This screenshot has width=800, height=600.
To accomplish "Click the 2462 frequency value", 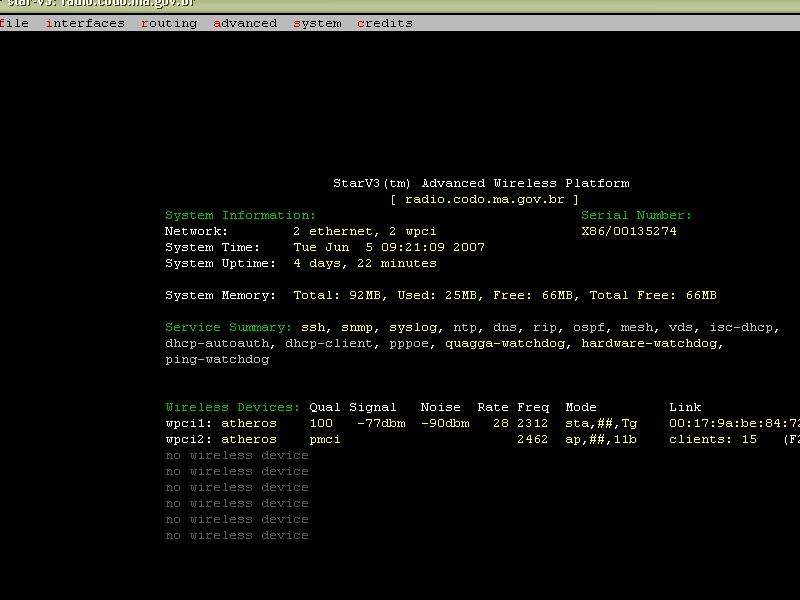I will click(532, 439).
